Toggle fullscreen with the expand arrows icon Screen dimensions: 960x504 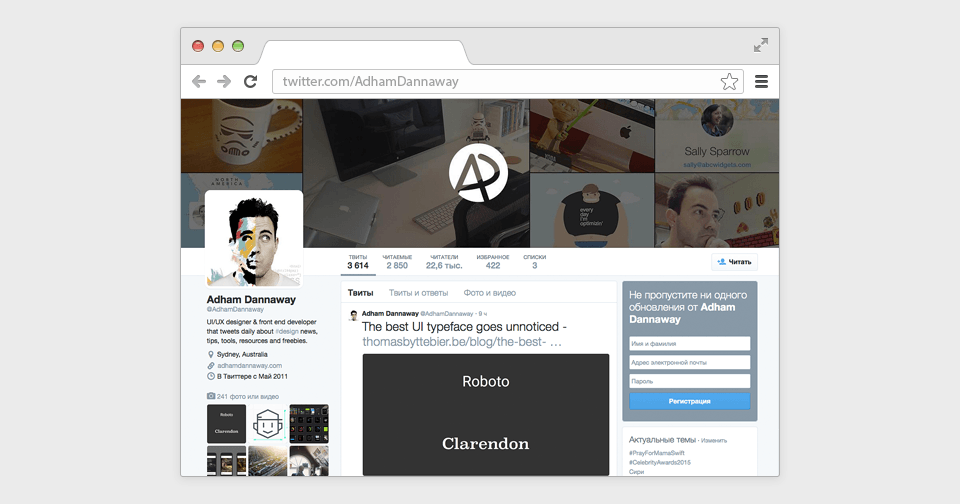(760, 45)
